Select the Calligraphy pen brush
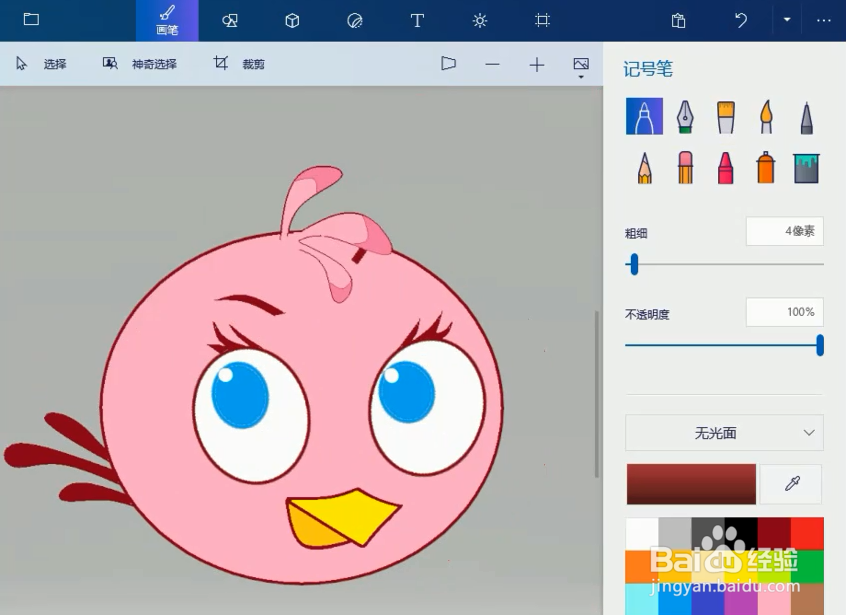The width and height of the screenshot is (846, 615). pos(685,116)
